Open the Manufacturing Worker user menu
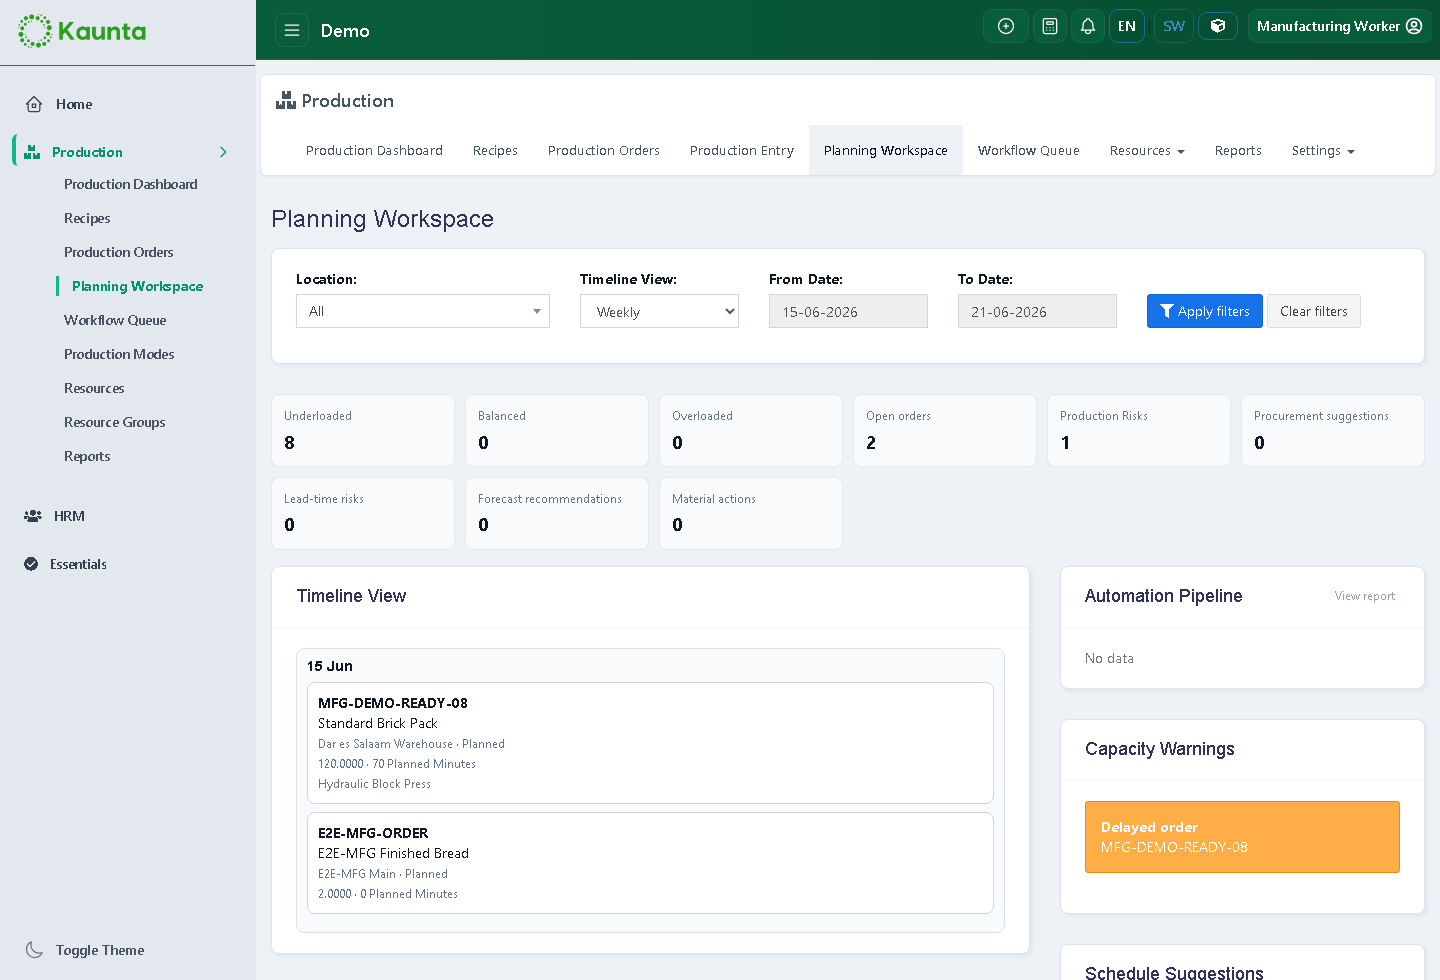The width and height of the screenshot is (1440, 980). [x=1339, y=26]
